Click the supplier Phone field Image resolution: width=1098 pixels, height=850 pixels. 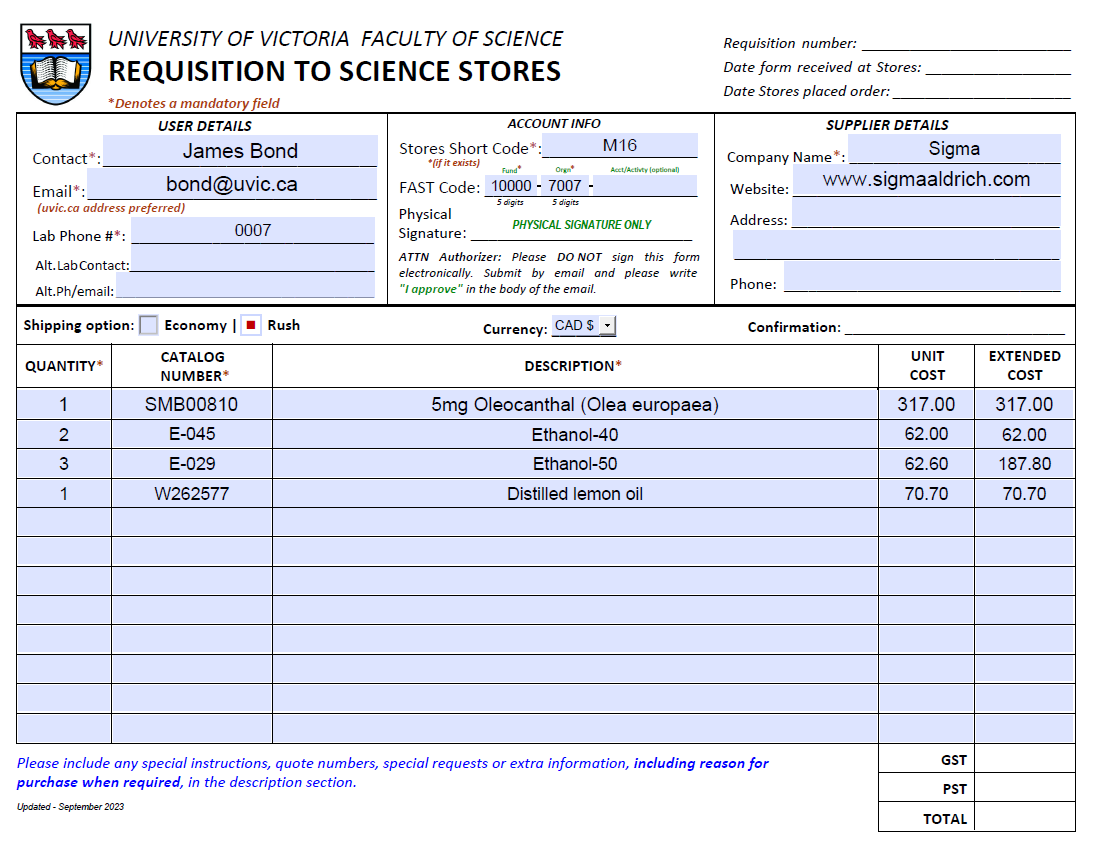922,277
